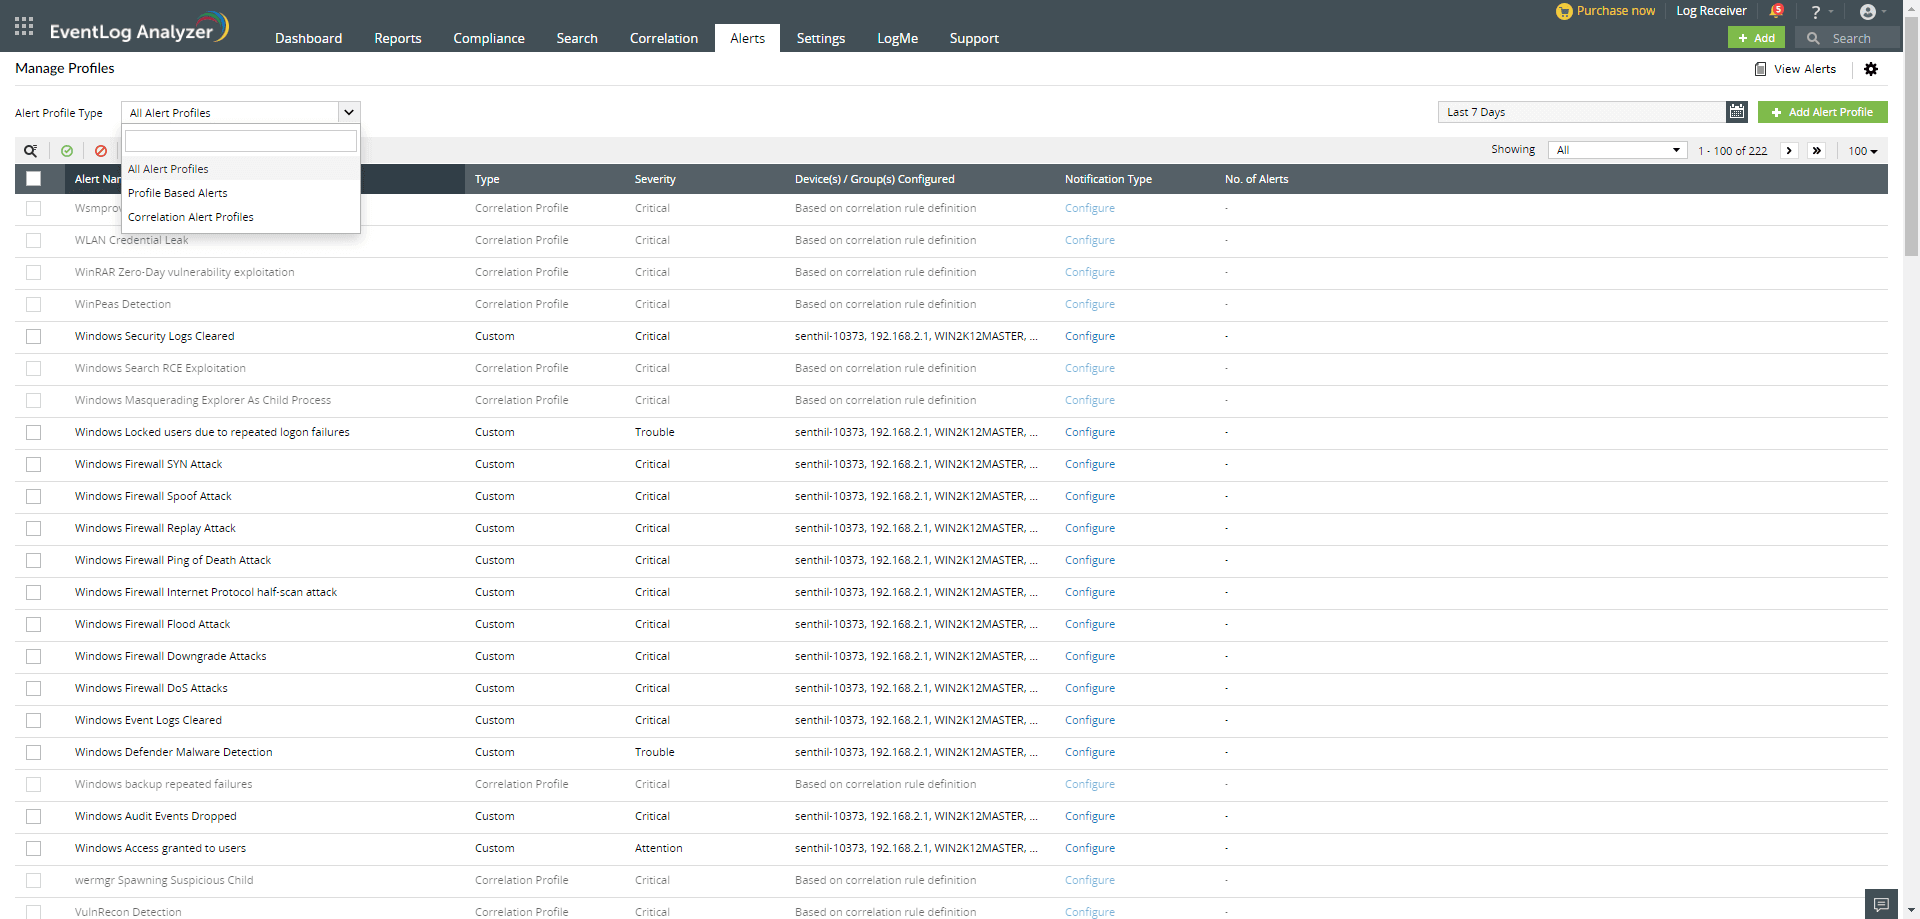Open the apps grid icon beside EventLog Analyzer logo

(23, 26)
